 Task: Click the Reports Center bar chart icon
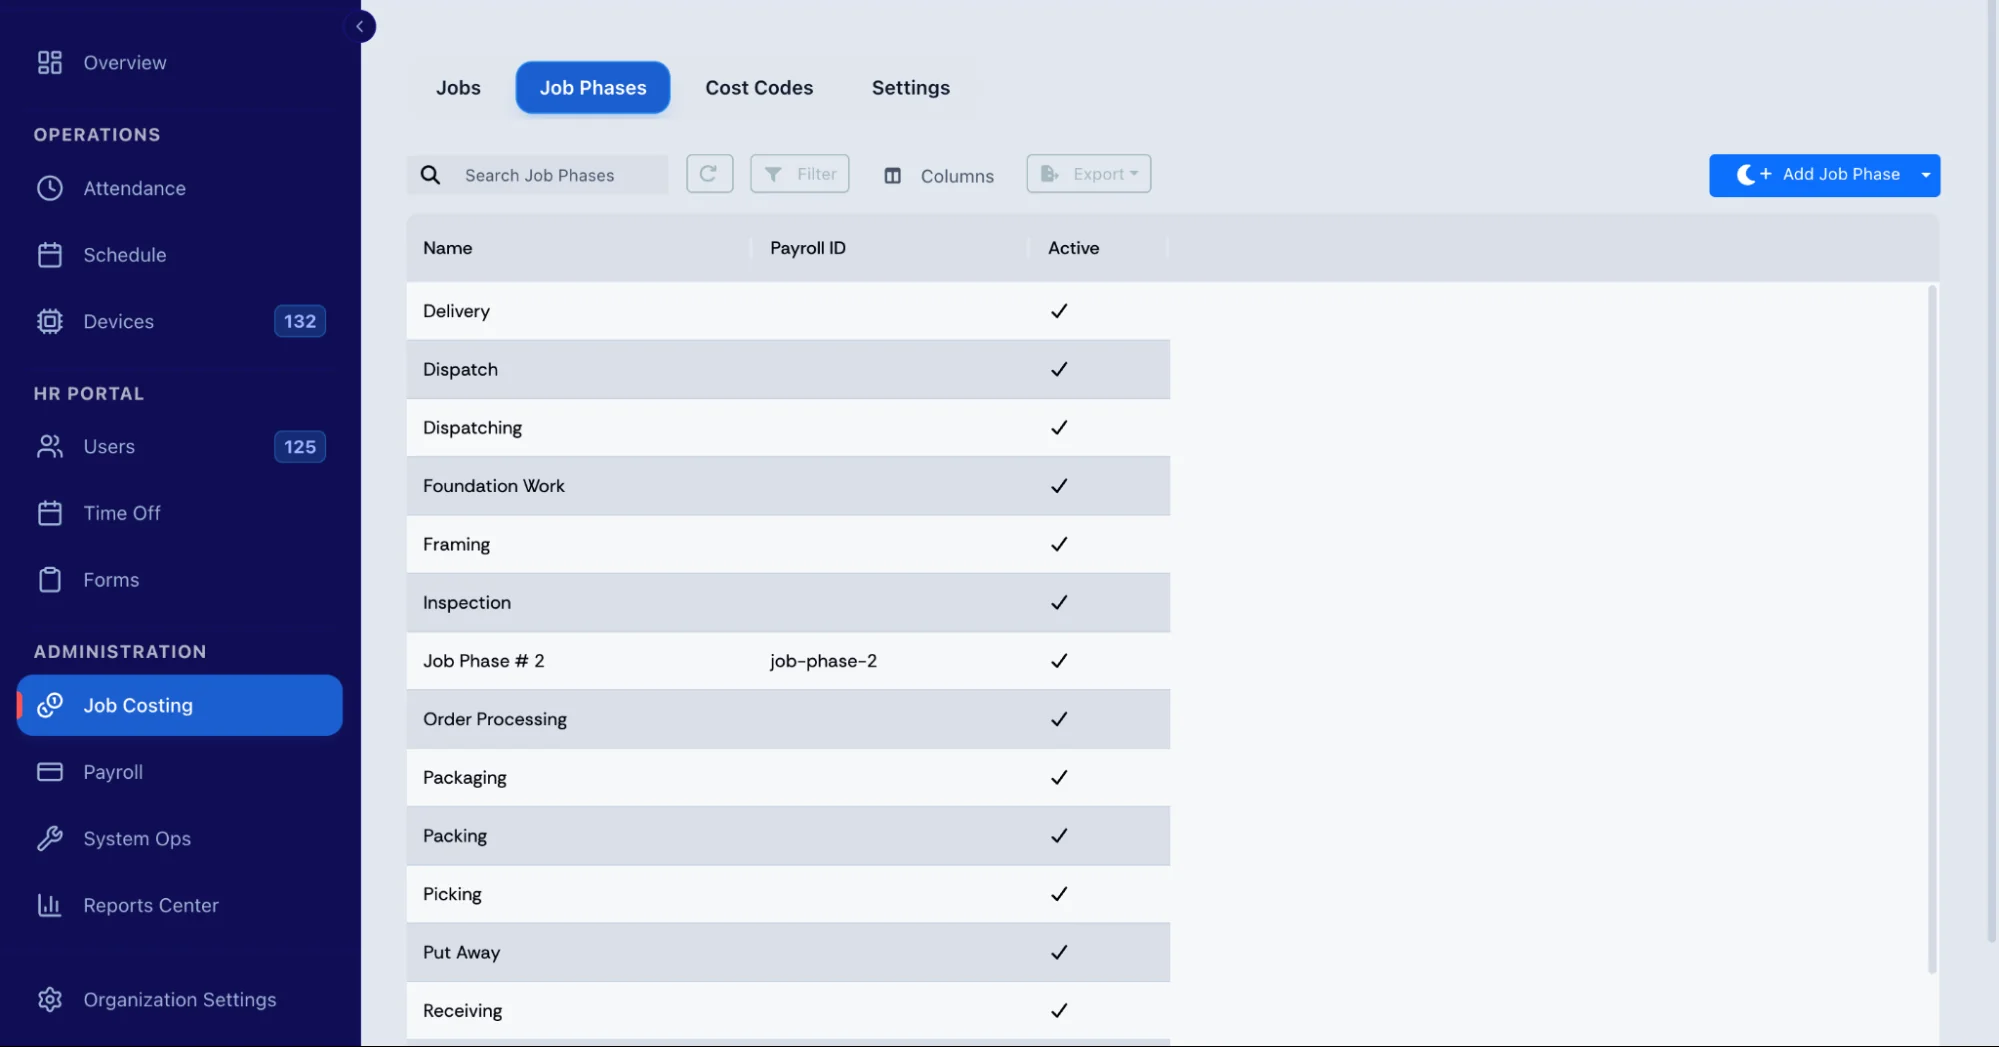tap(50, 905)
